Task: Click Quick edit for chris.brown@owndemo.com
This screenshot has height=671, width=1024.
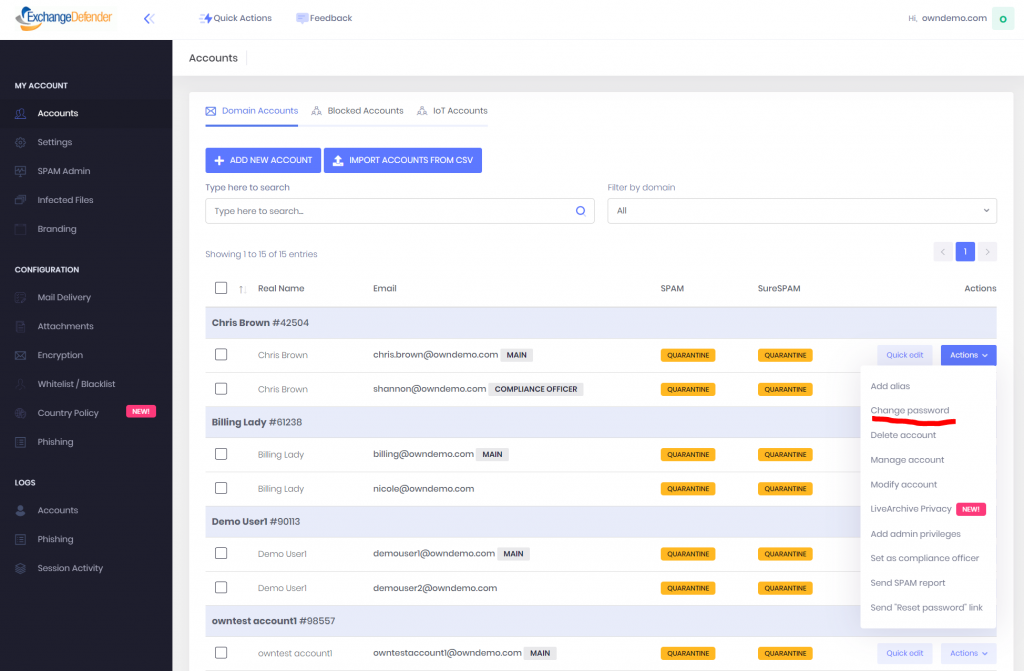Action: pyautogui.click(x=904, y=355)
